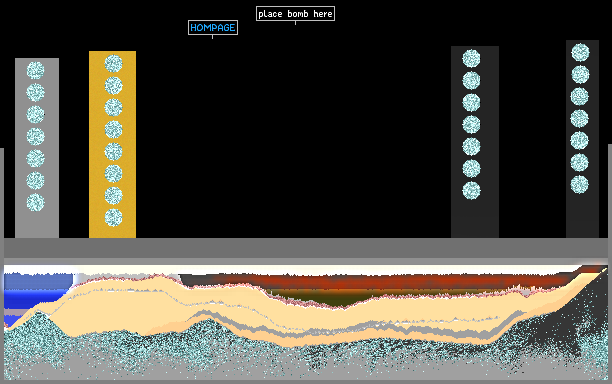This screenshot has width=612, height=384.
Task: Click the top circle in the light gray tower
Action: 36,71
